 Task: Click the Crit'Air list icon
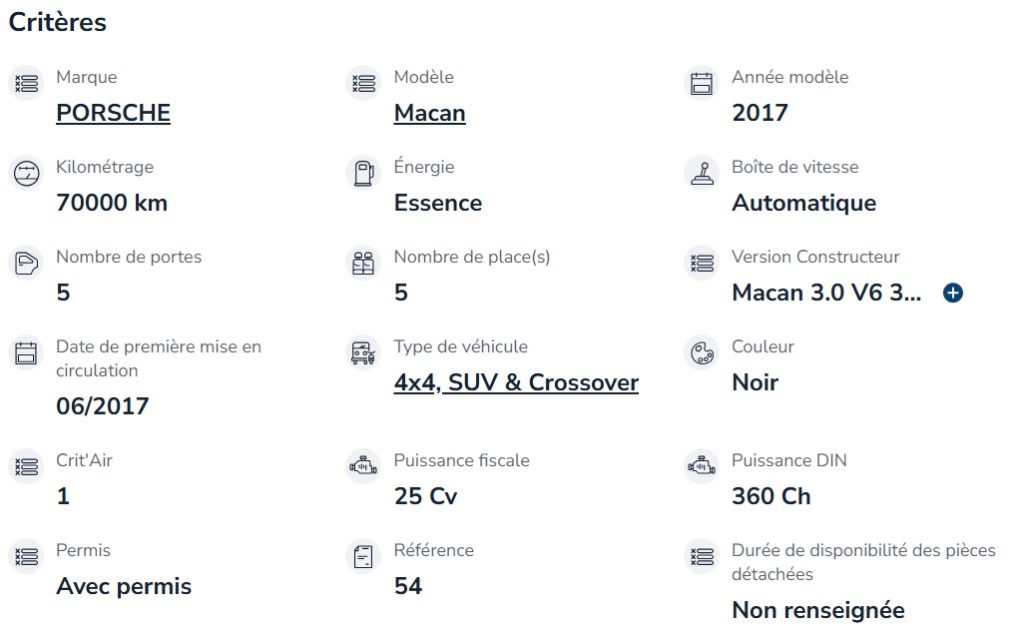[x=27, y=466]
